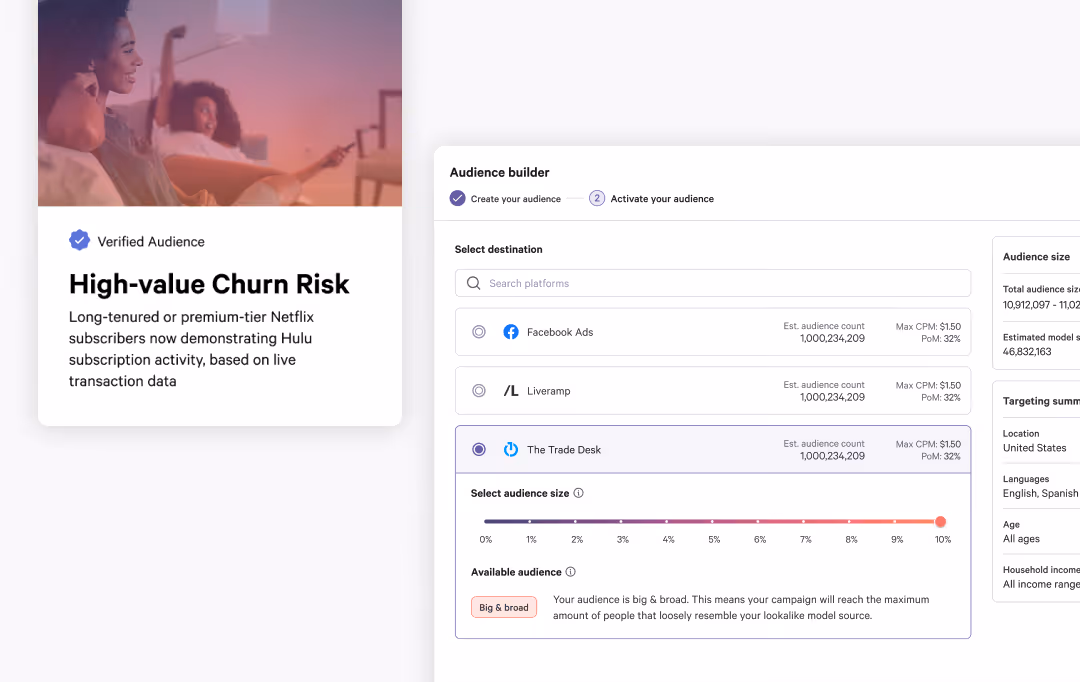Click the United States location value
The image size is (1080, 682).
1034,448
